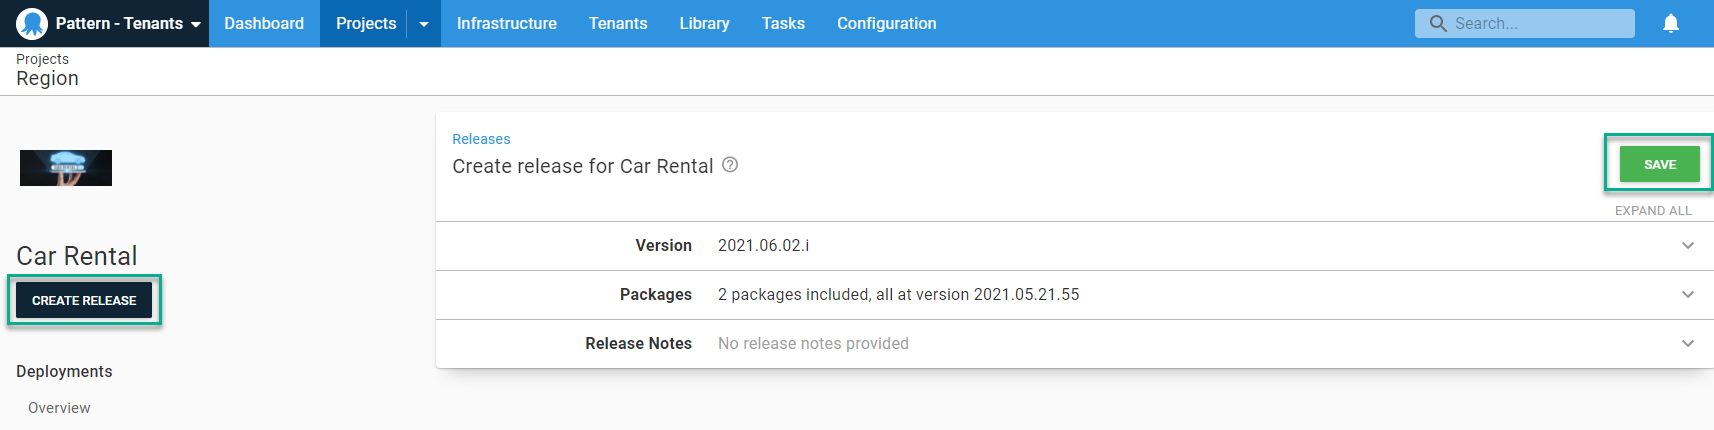Expand the Version row chevron

click(x=1687, y=246)
